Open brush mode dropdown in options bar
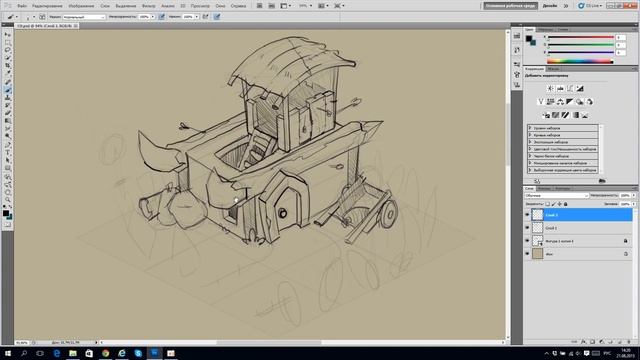This screenshot has width=640, height=360. pos(84,17)
